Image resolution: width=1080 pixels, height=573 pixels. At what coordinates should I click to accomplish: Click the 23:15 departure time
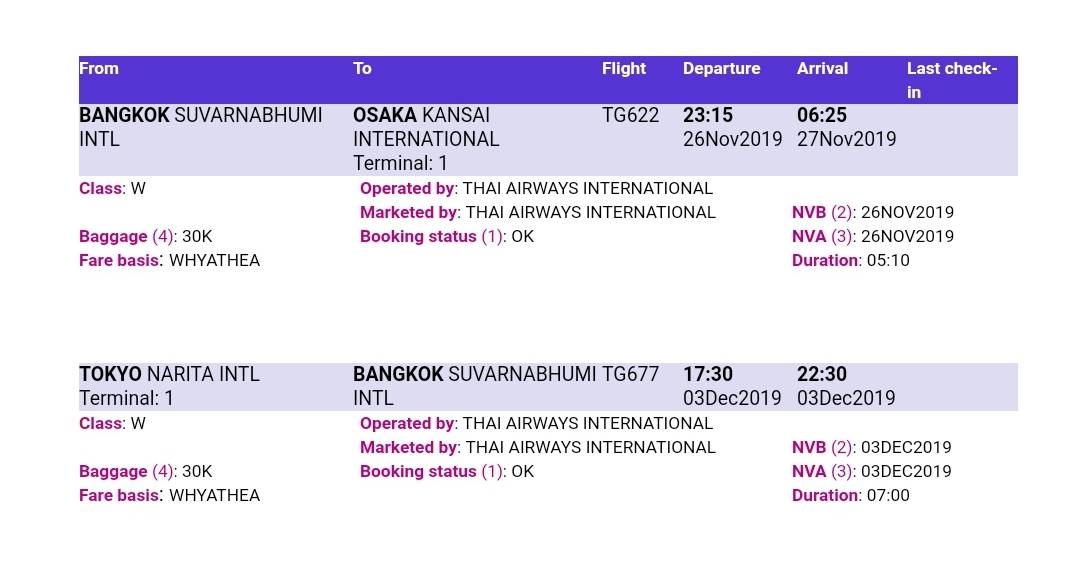pyautogui.click(x=707, y=115)
